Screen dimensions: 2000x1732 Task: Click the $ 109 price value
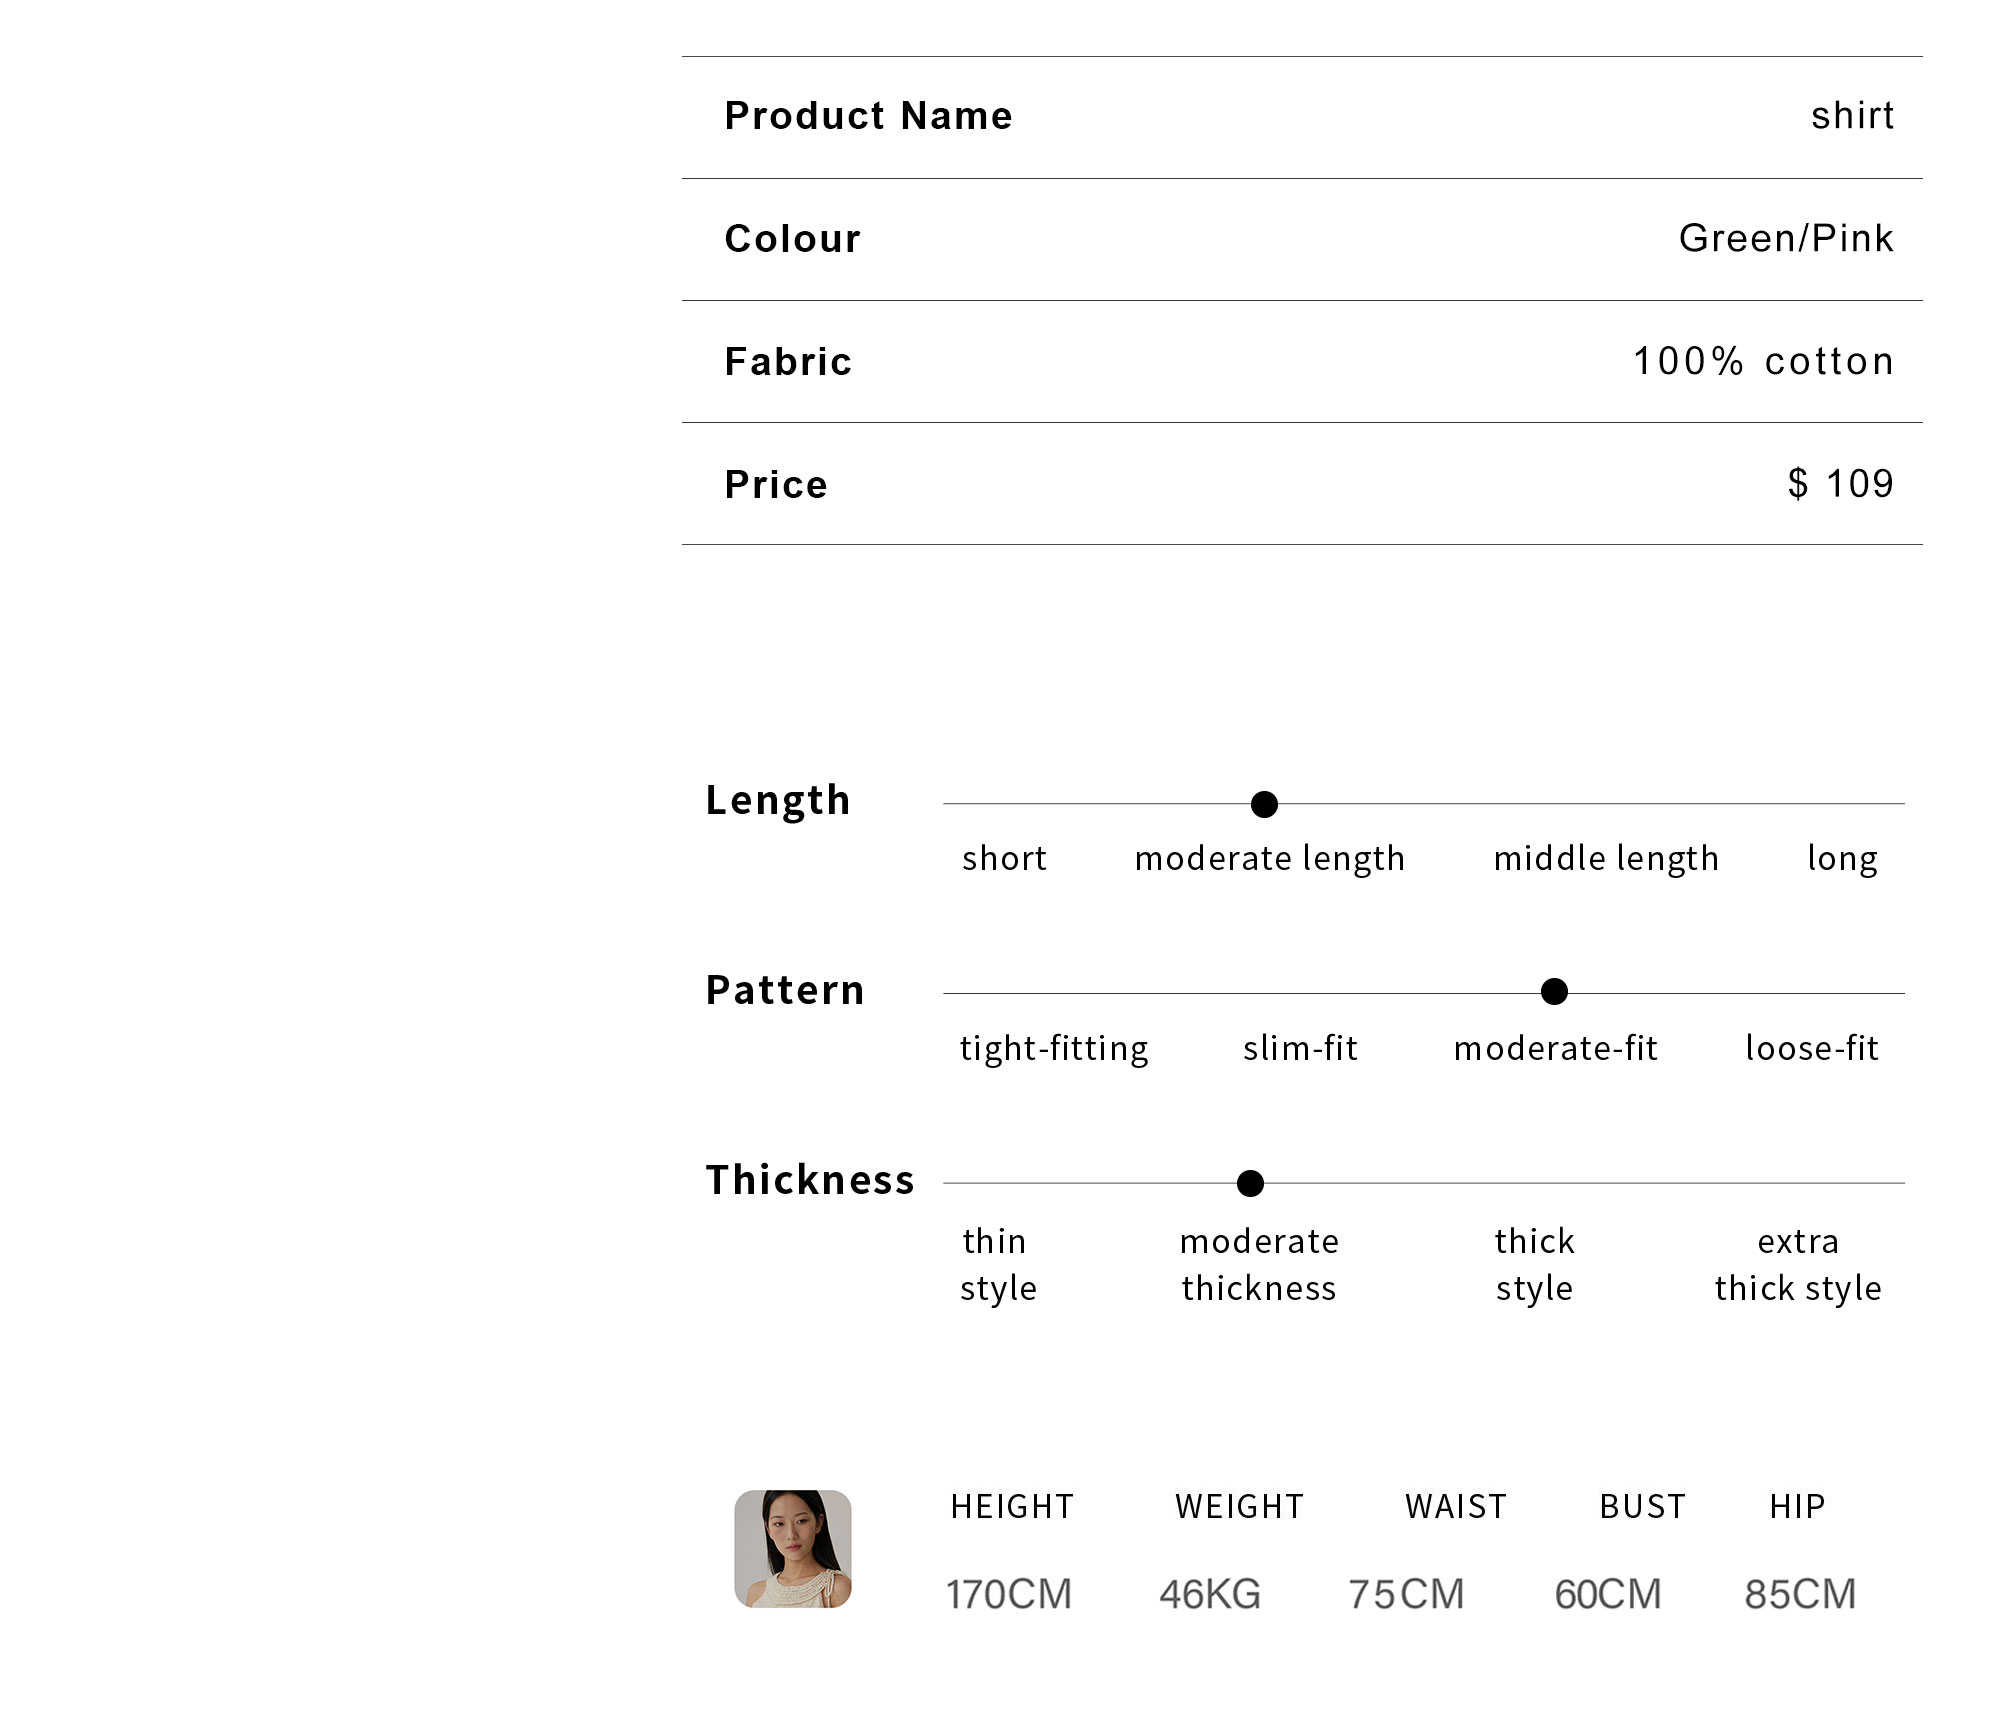click(x=1841, y=483)
